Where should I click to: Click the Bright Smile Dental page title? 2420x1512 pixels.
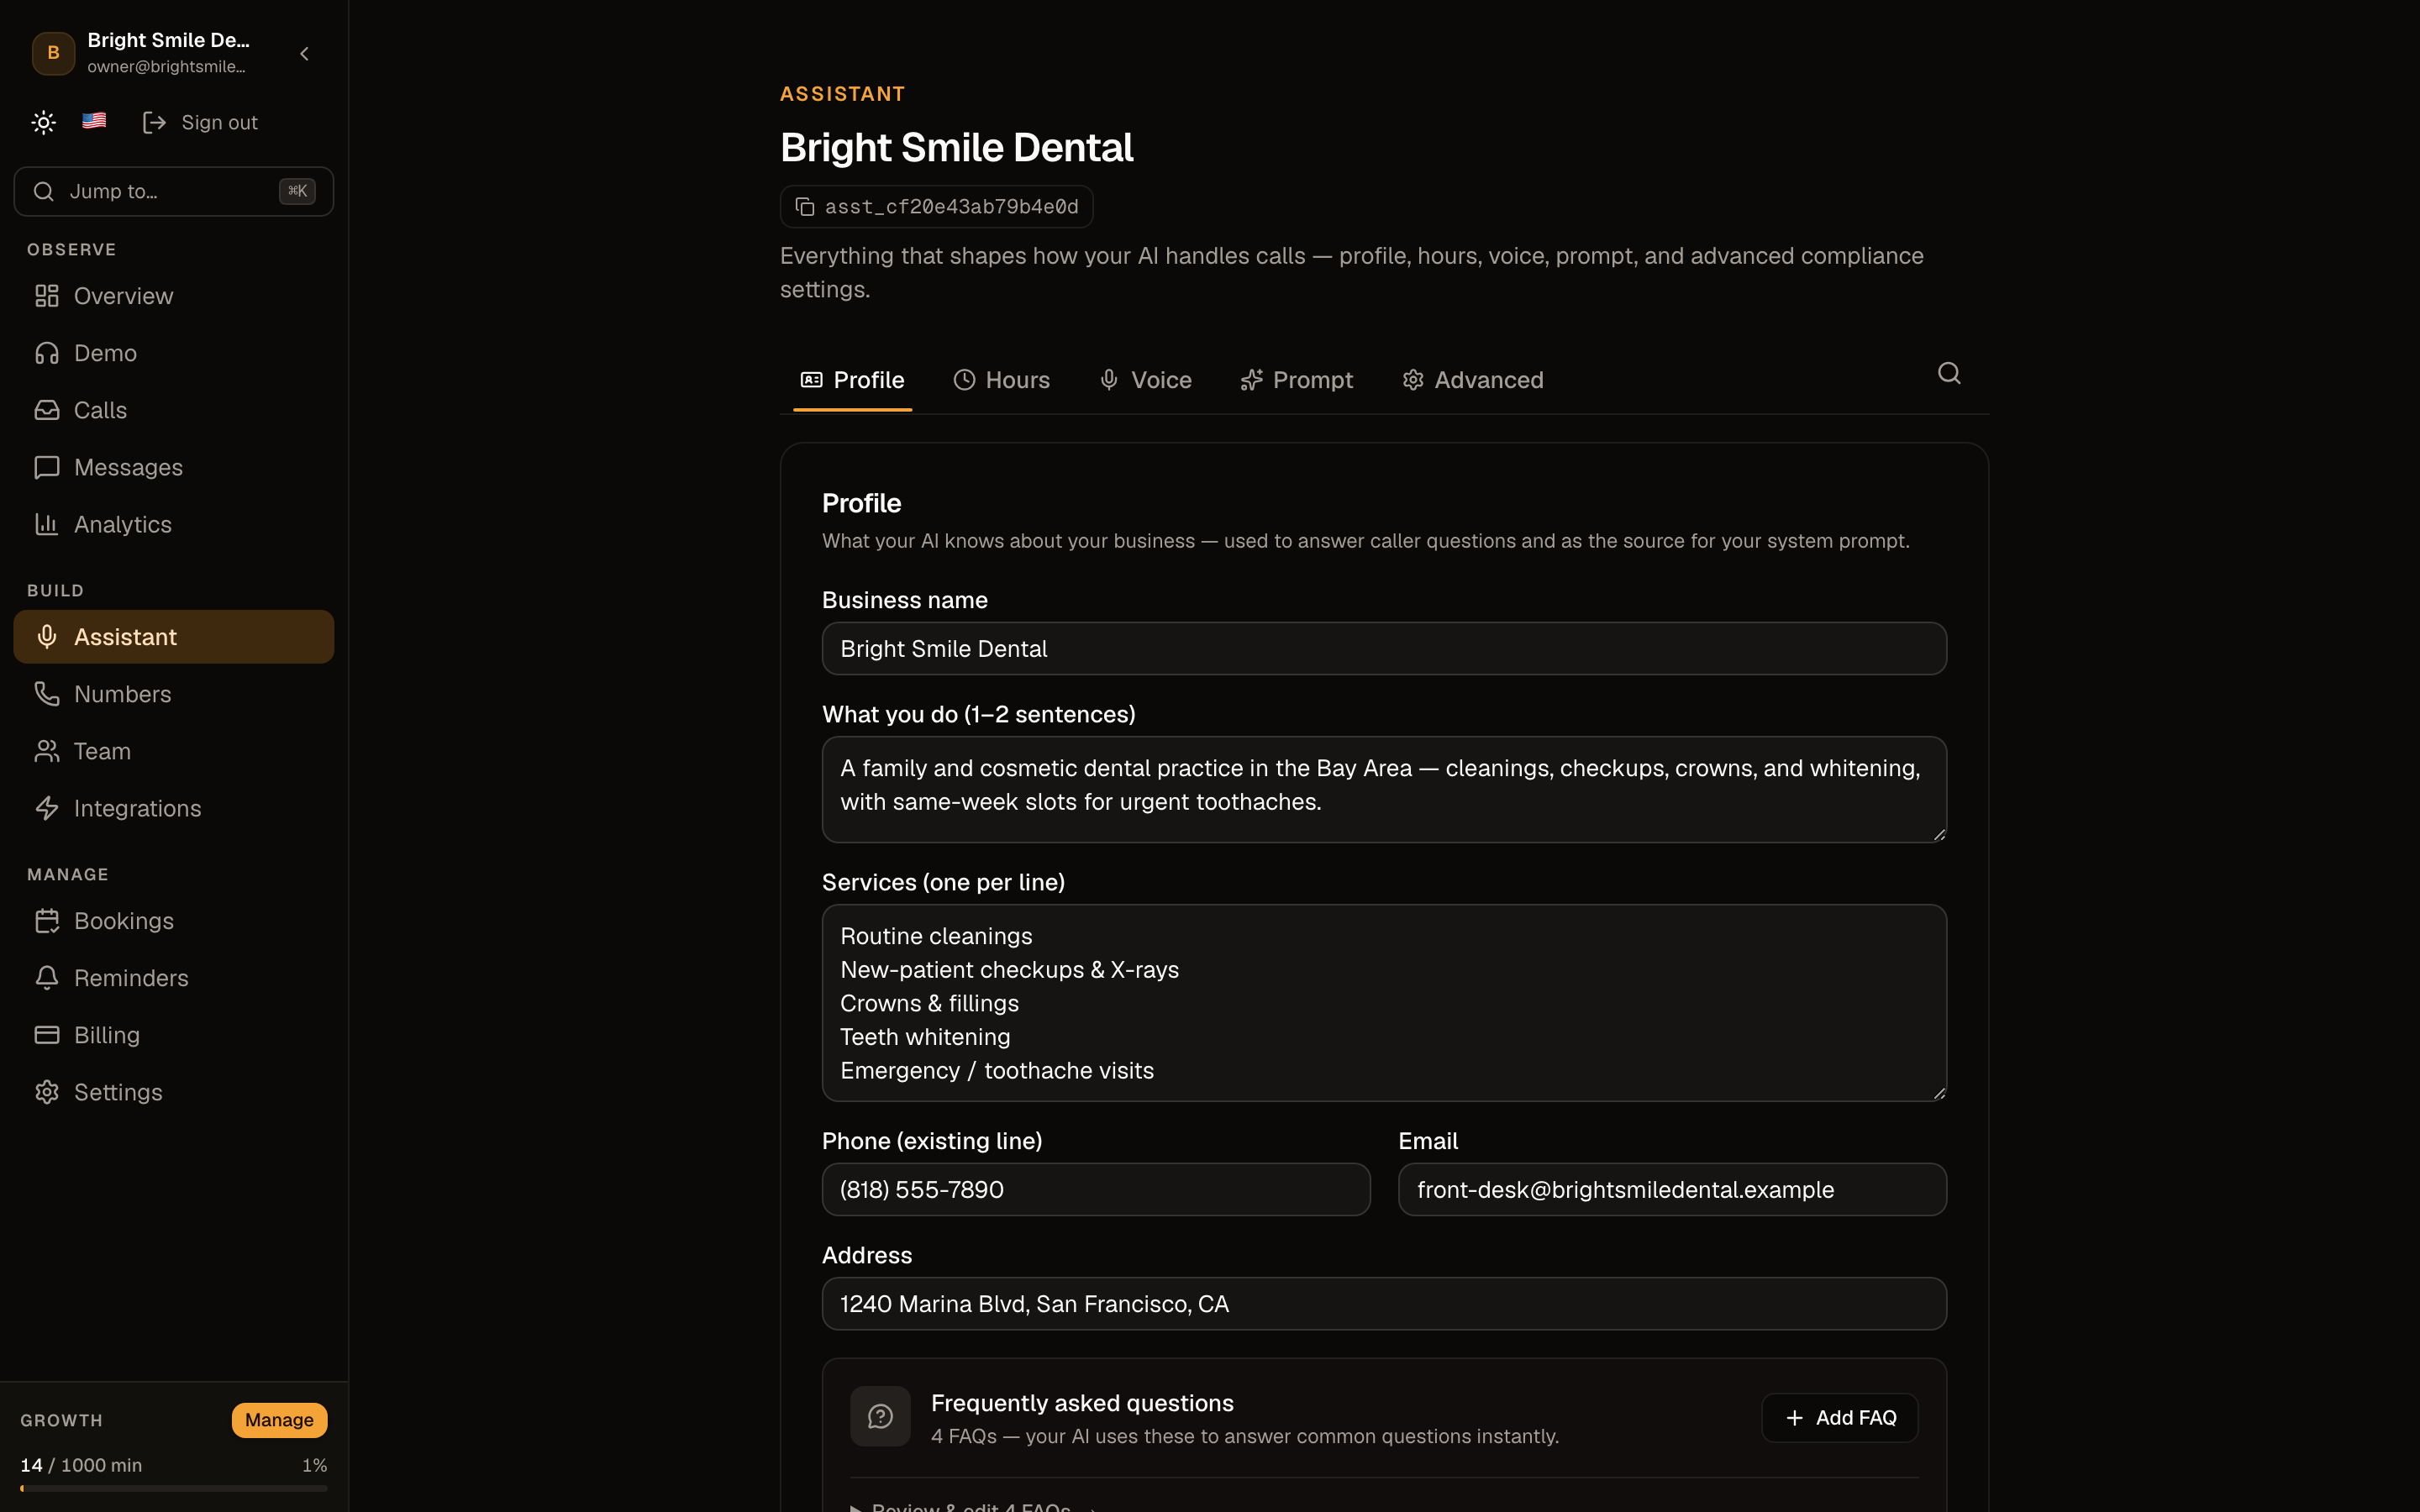tap(957, 148)
